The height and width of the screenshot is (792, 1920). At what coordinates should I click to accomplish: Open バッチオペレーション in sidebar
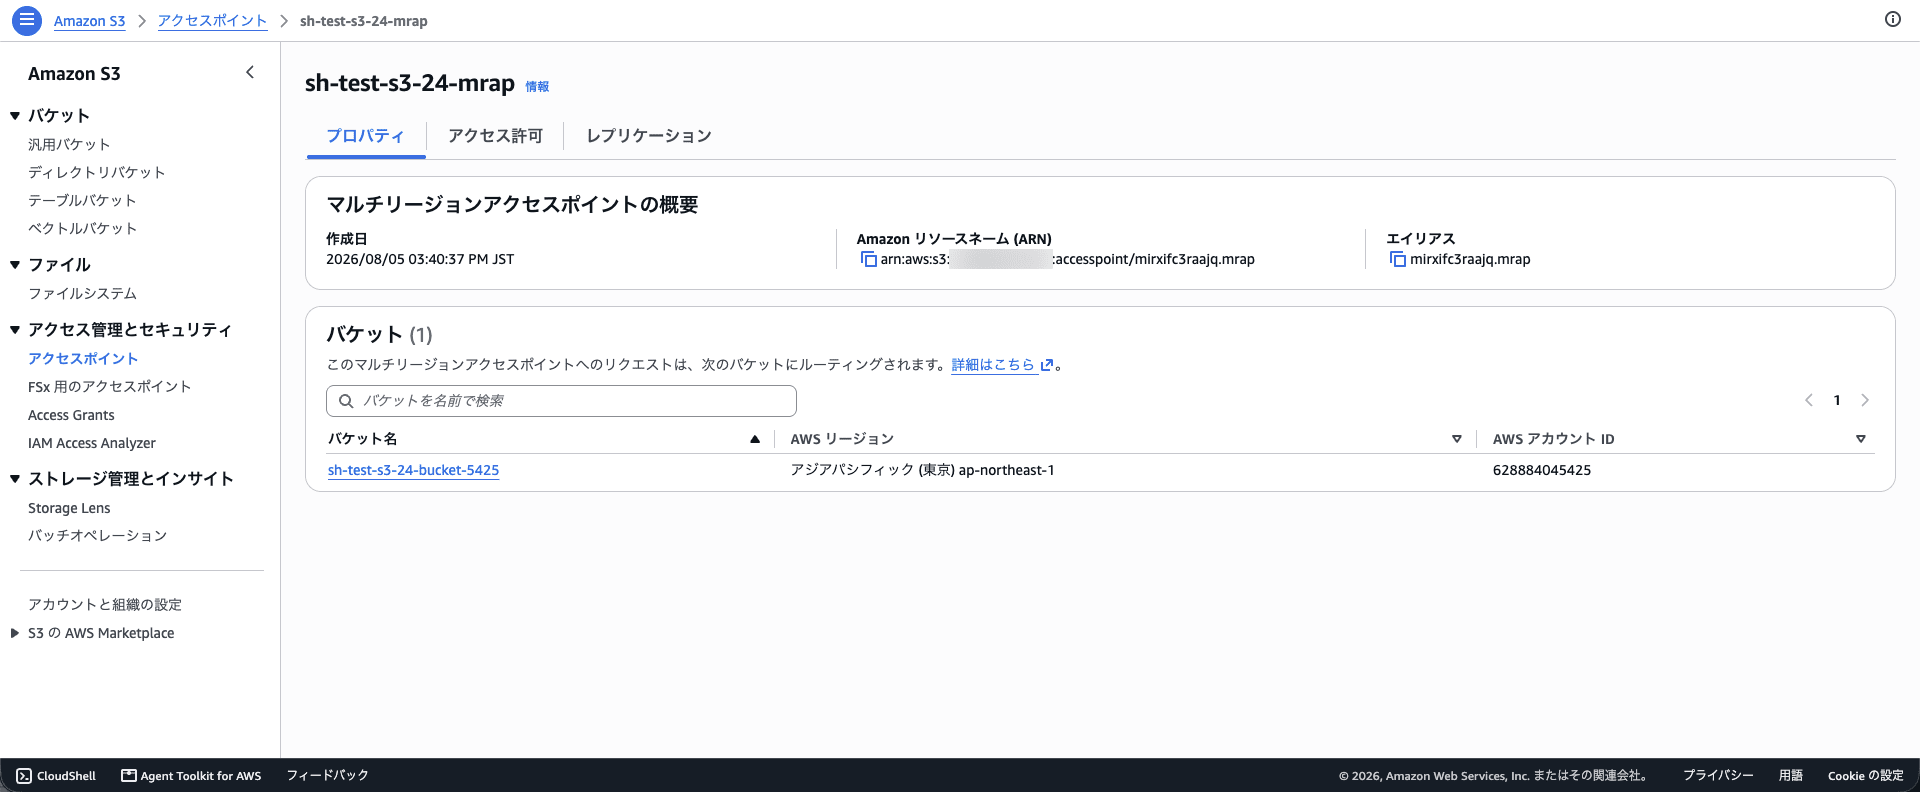[x=97, y=536]
